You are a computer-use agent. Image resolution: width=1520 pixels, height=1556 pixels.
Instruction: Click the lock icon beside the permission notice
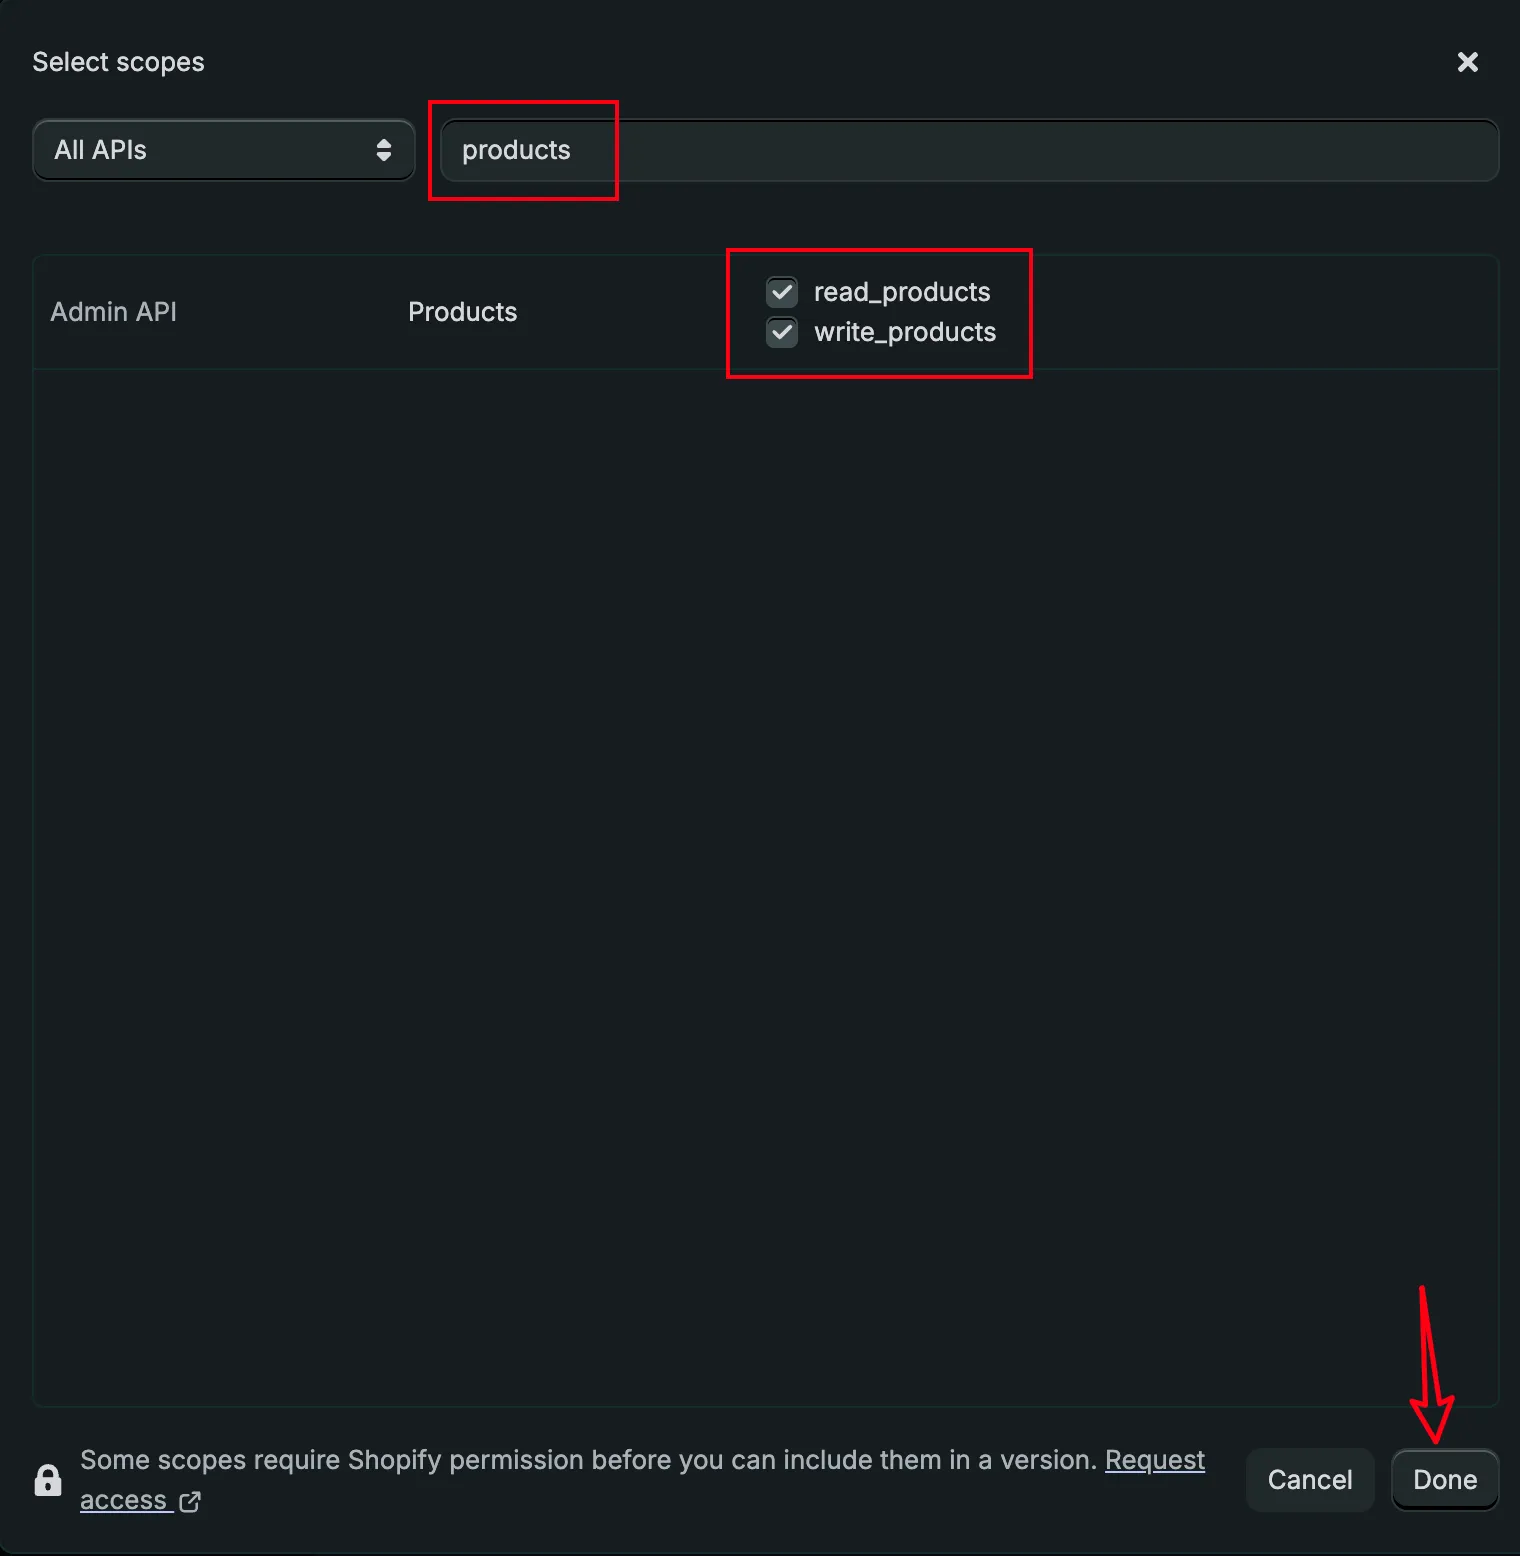click(48, 1480)
